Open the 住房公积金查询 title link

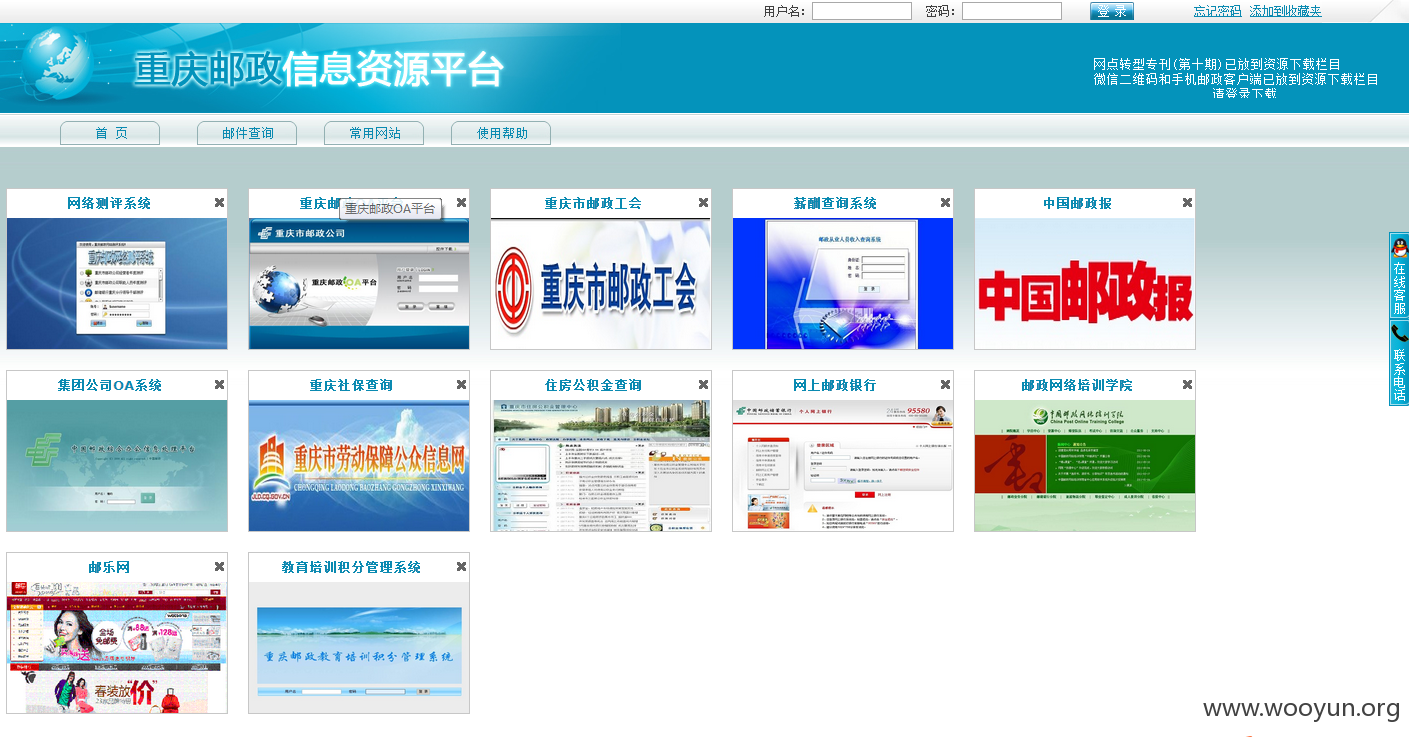(593, 385)
